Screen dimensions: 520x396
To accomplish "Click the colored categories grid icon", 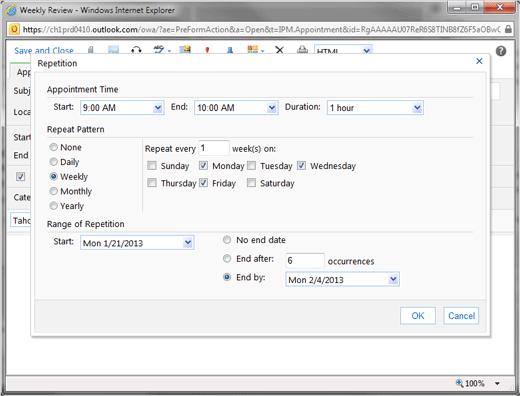I will pyautogui.click(x=253, y=50).
